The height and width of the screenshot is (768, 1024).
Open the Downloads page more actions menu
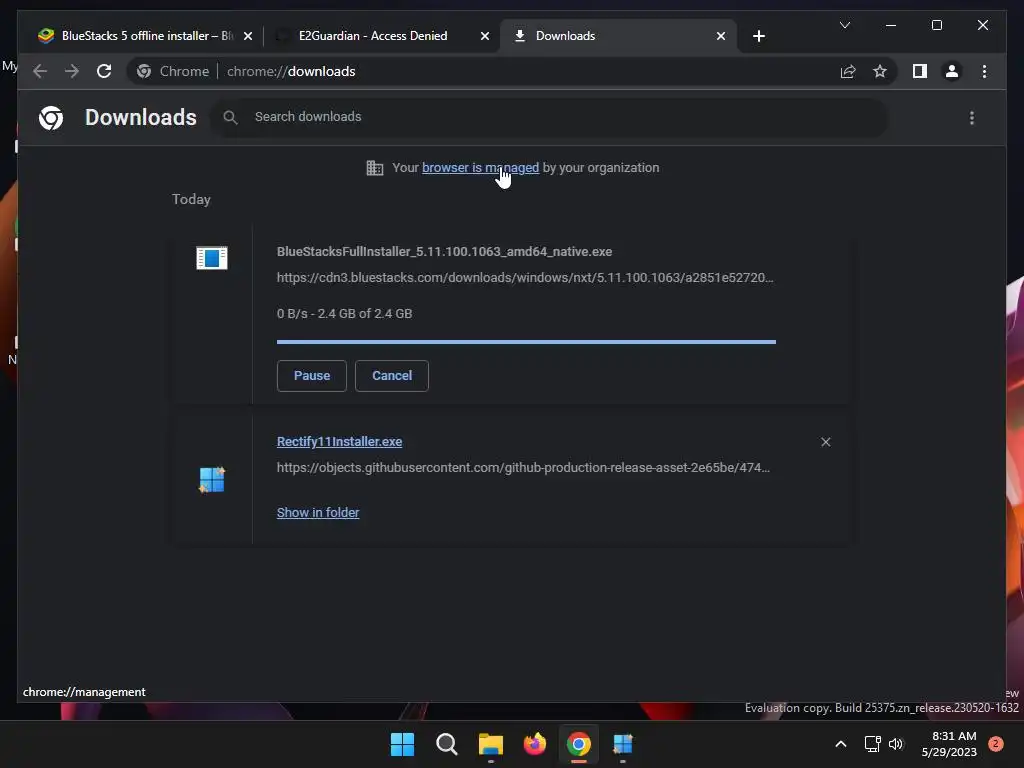pos(972,118)
